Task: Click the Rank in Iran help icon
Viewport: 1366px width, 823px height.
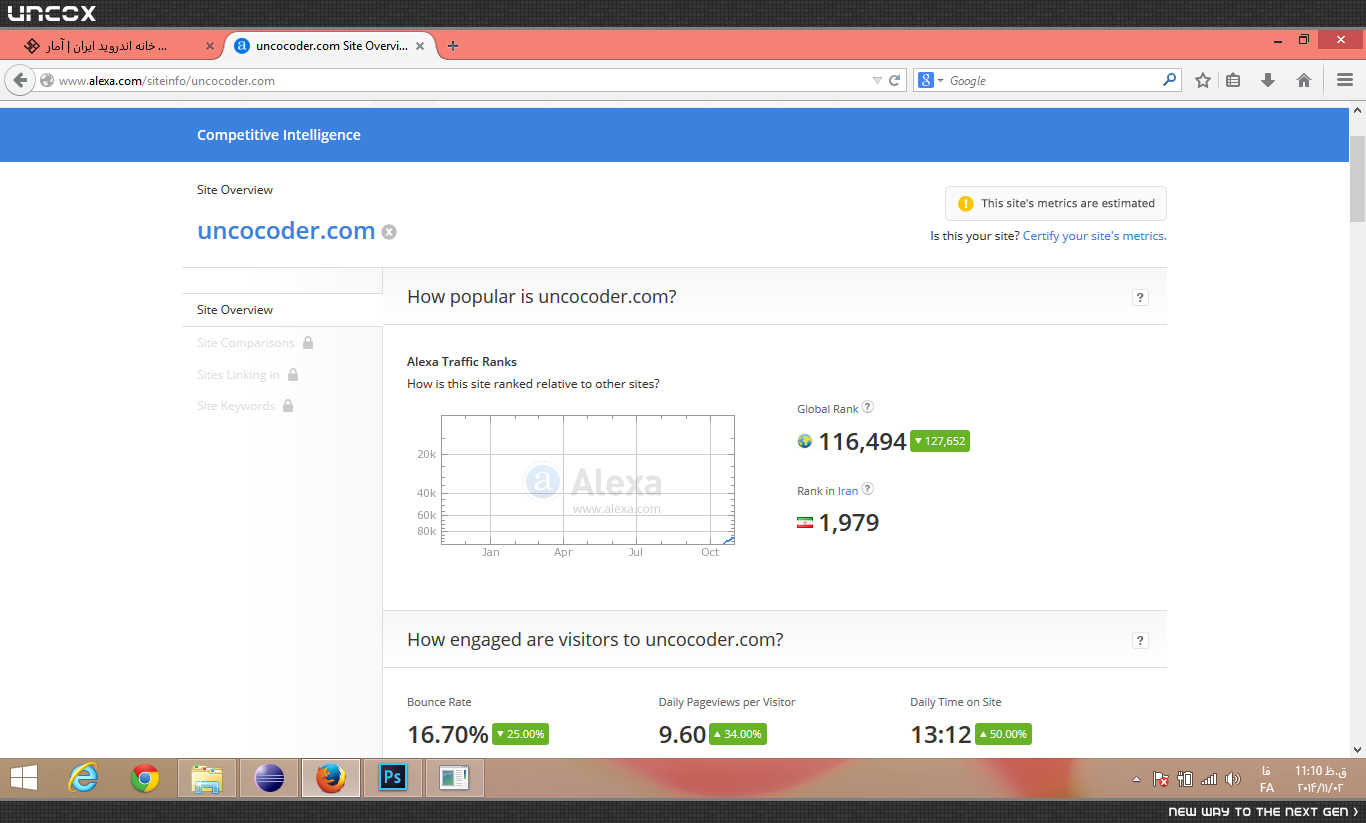Action: pyautogui.click(x=868, y=489)
